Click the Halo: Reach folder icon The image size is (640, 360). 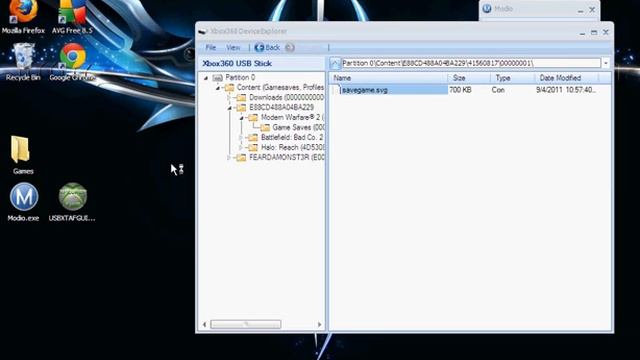(253, 147)
